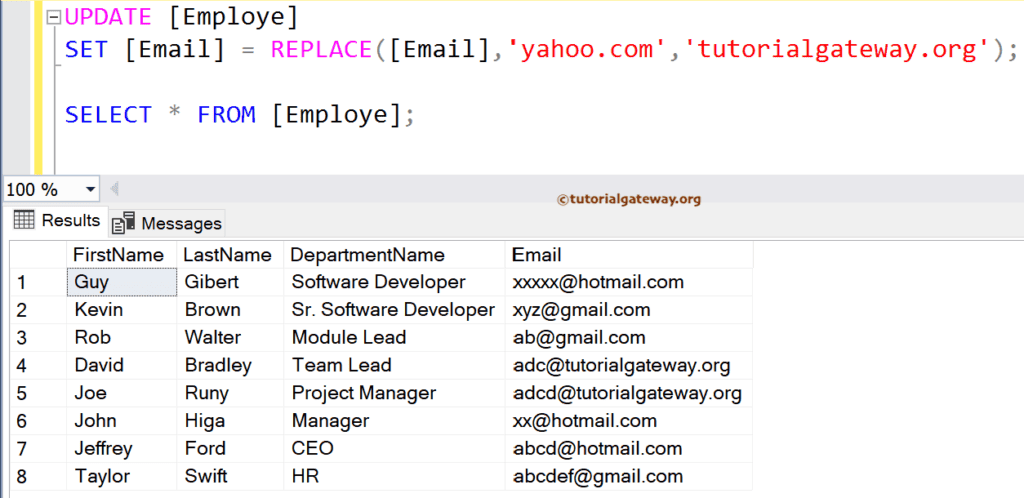Click the xyz@gmail.com email cell
Screen dimensions: 1024x498
(629, 310)
